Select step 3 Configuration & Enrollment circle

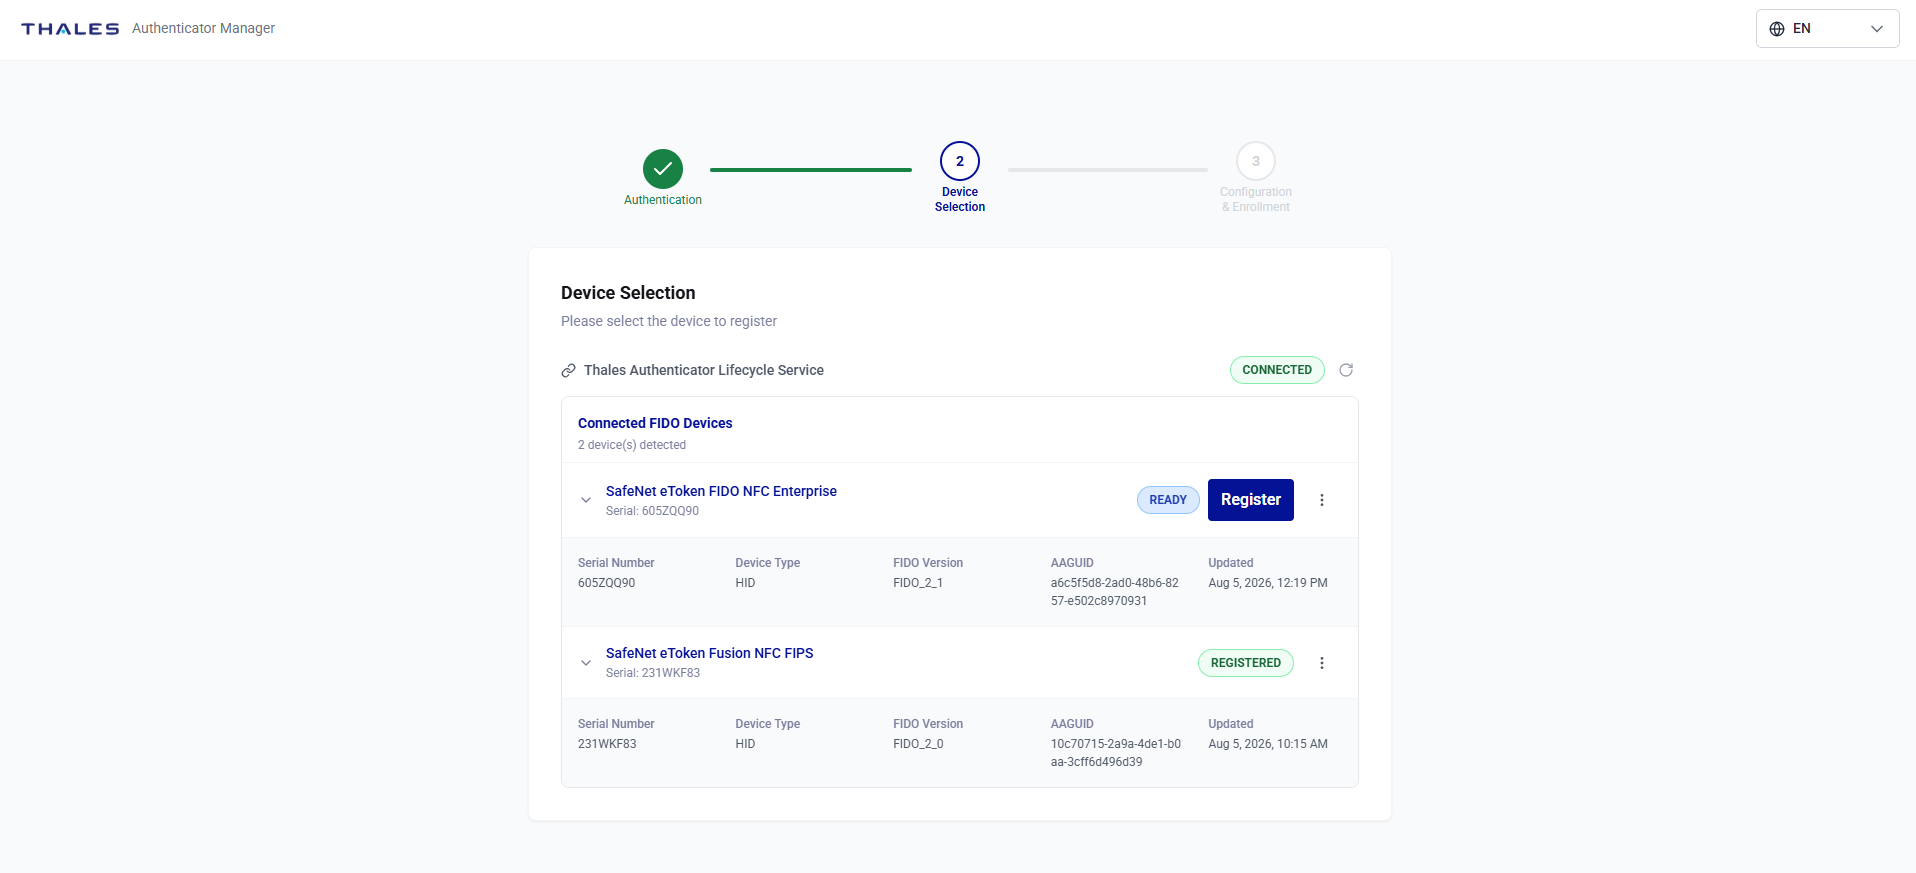1256,161
